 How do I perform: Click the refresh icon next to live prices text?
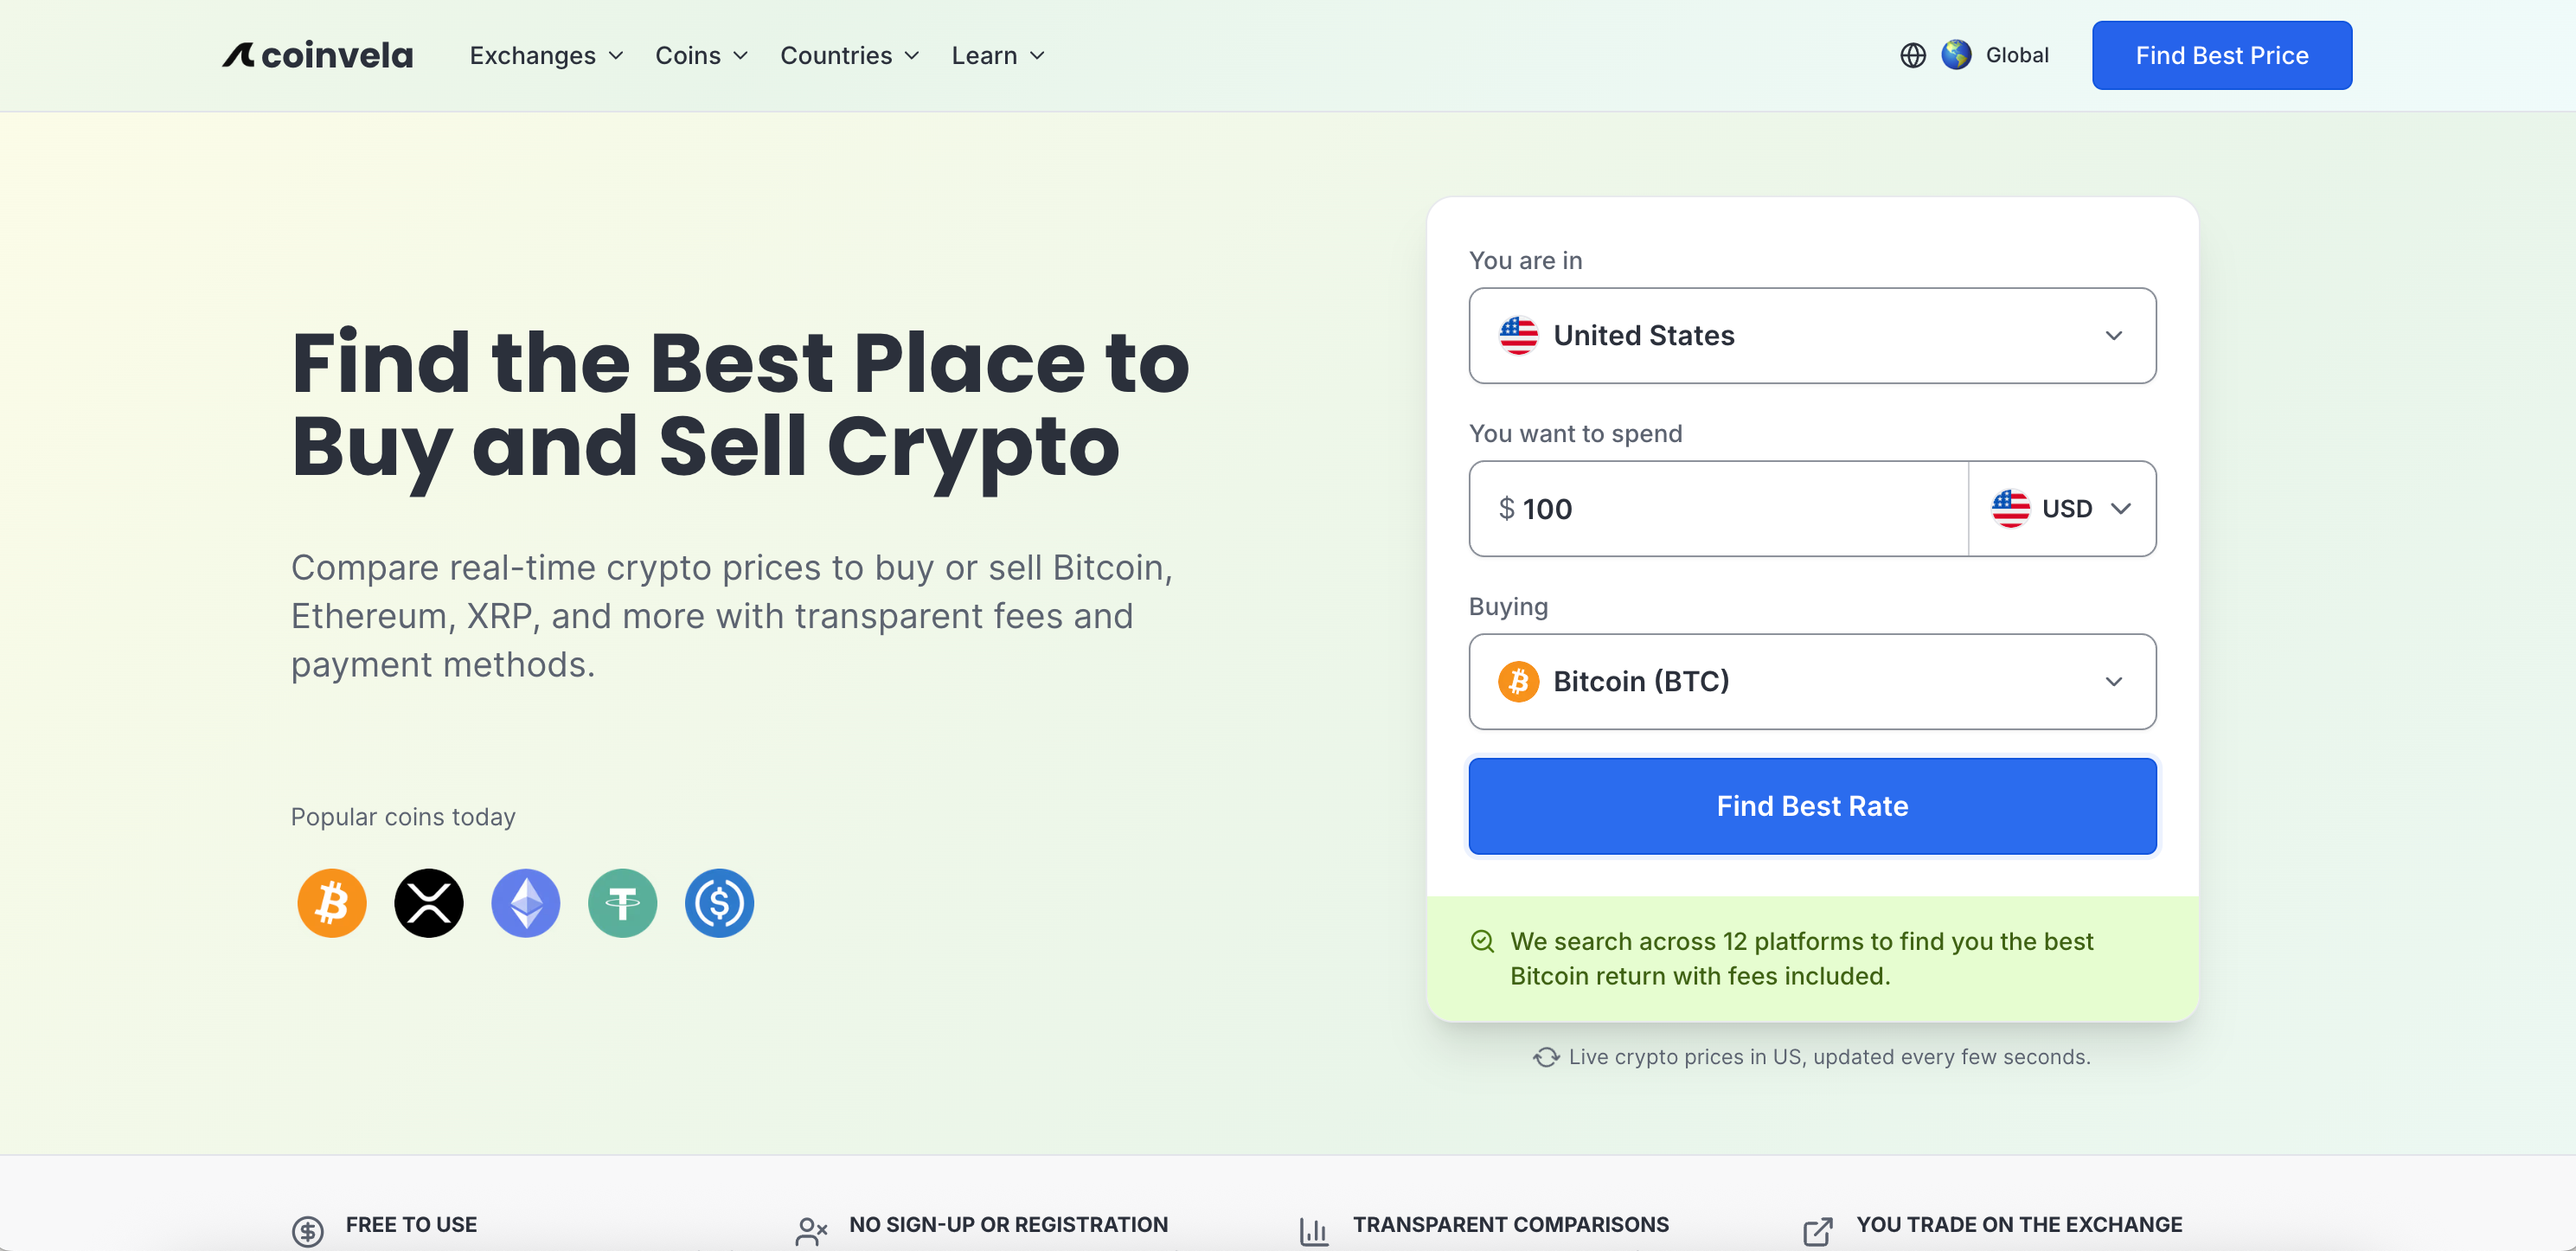click(1546, 1056)
